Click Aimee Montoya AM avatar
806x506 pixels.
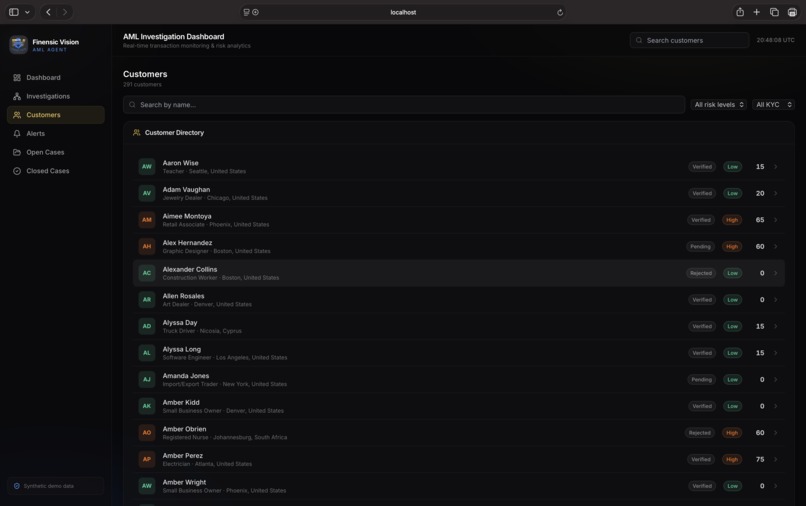pyautogui.click(x=146, y=220)
